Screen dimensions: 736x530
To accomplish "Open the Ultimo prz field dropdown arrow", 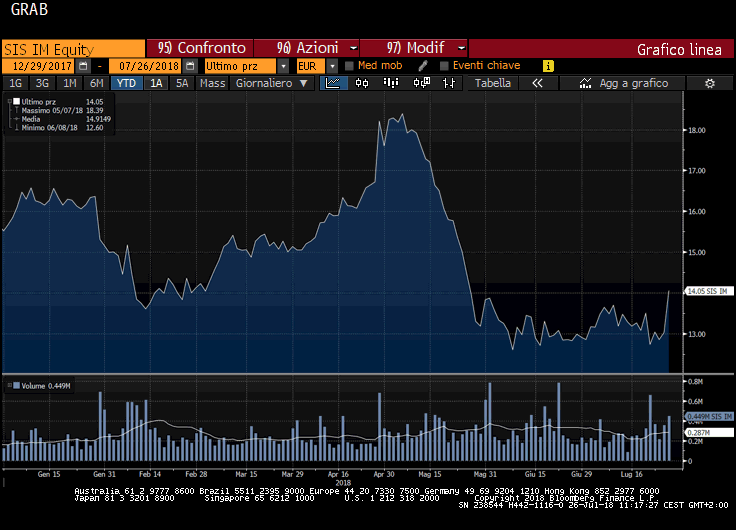I will [283, 66].
